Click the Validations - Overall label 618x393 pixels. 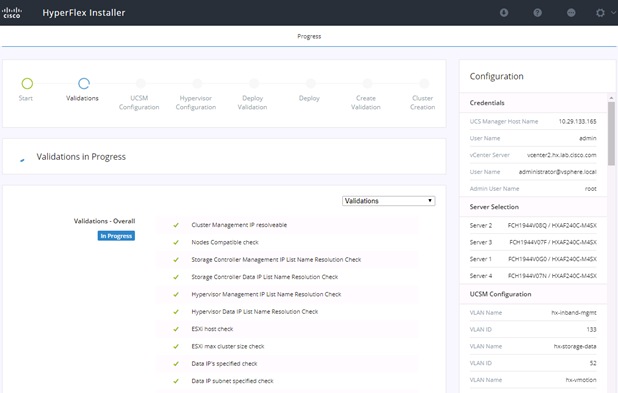pyautogui.click(x=104, y=221)
